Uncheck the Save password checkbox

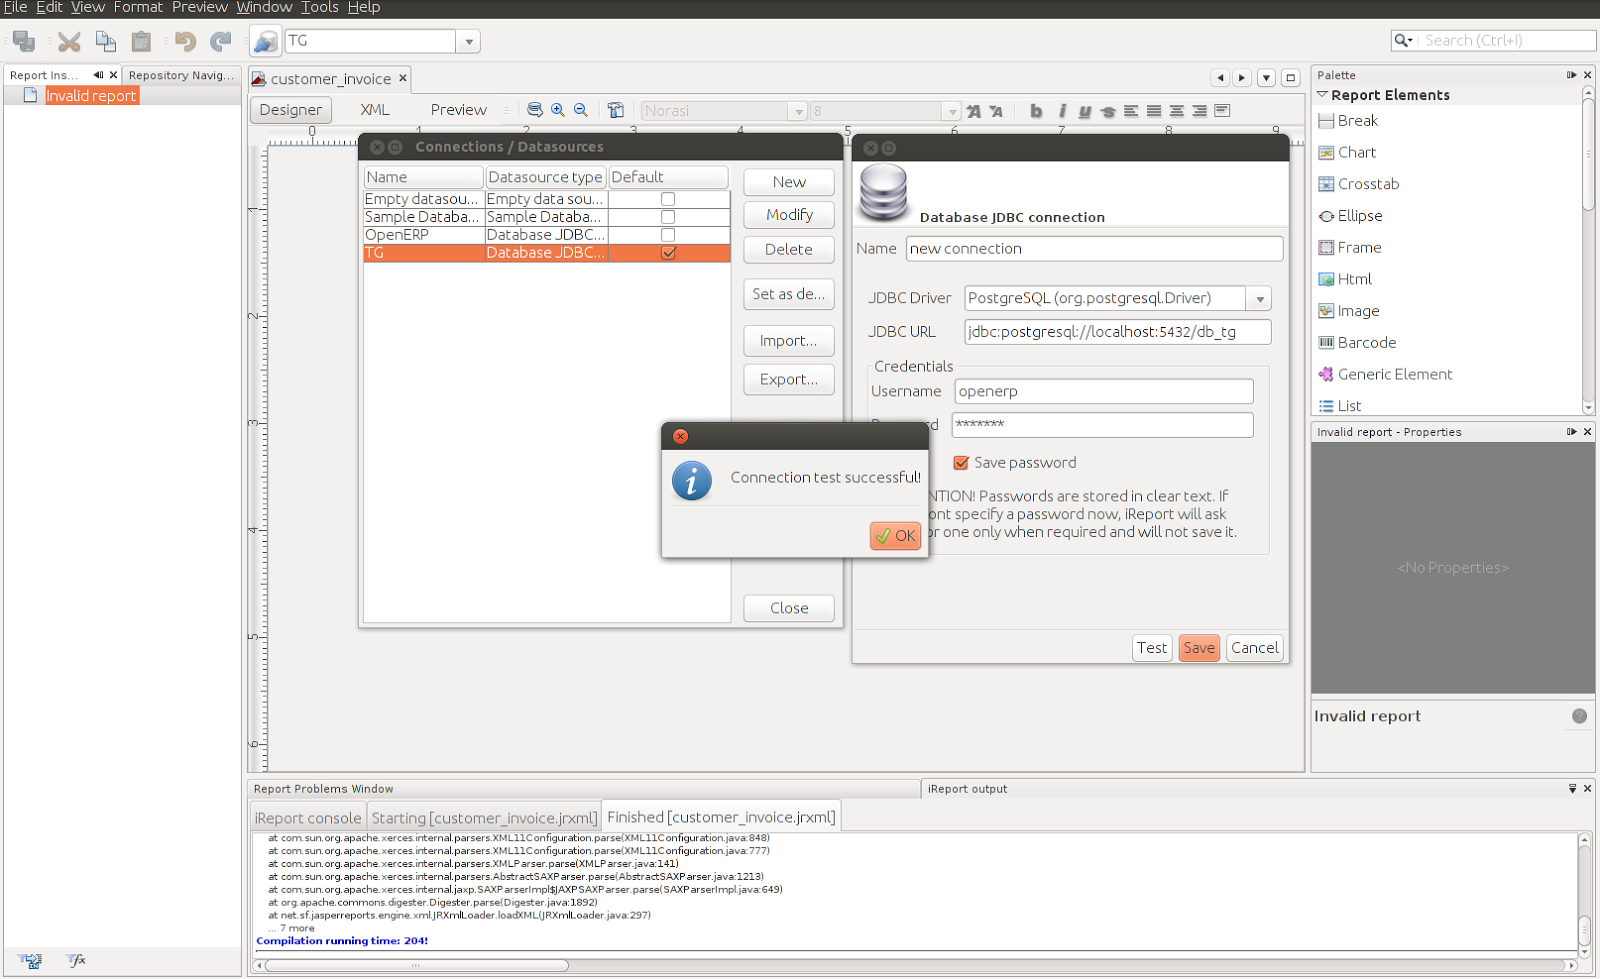[961, 463]
